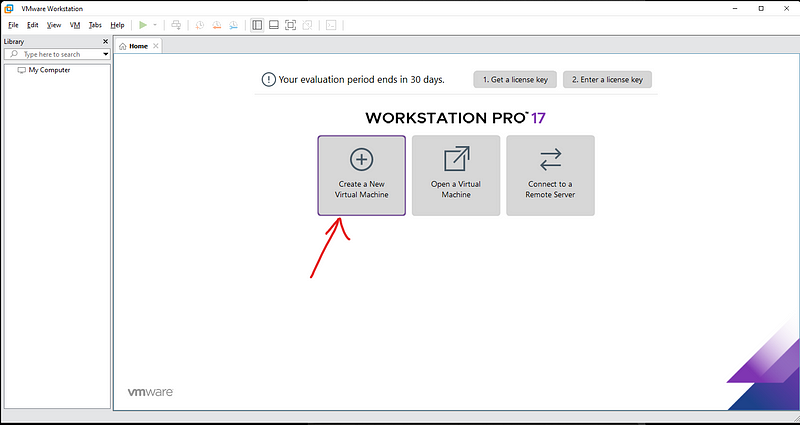Click Create a New Virtual Machine tile

pyautogui.click(x=362, y=176)
